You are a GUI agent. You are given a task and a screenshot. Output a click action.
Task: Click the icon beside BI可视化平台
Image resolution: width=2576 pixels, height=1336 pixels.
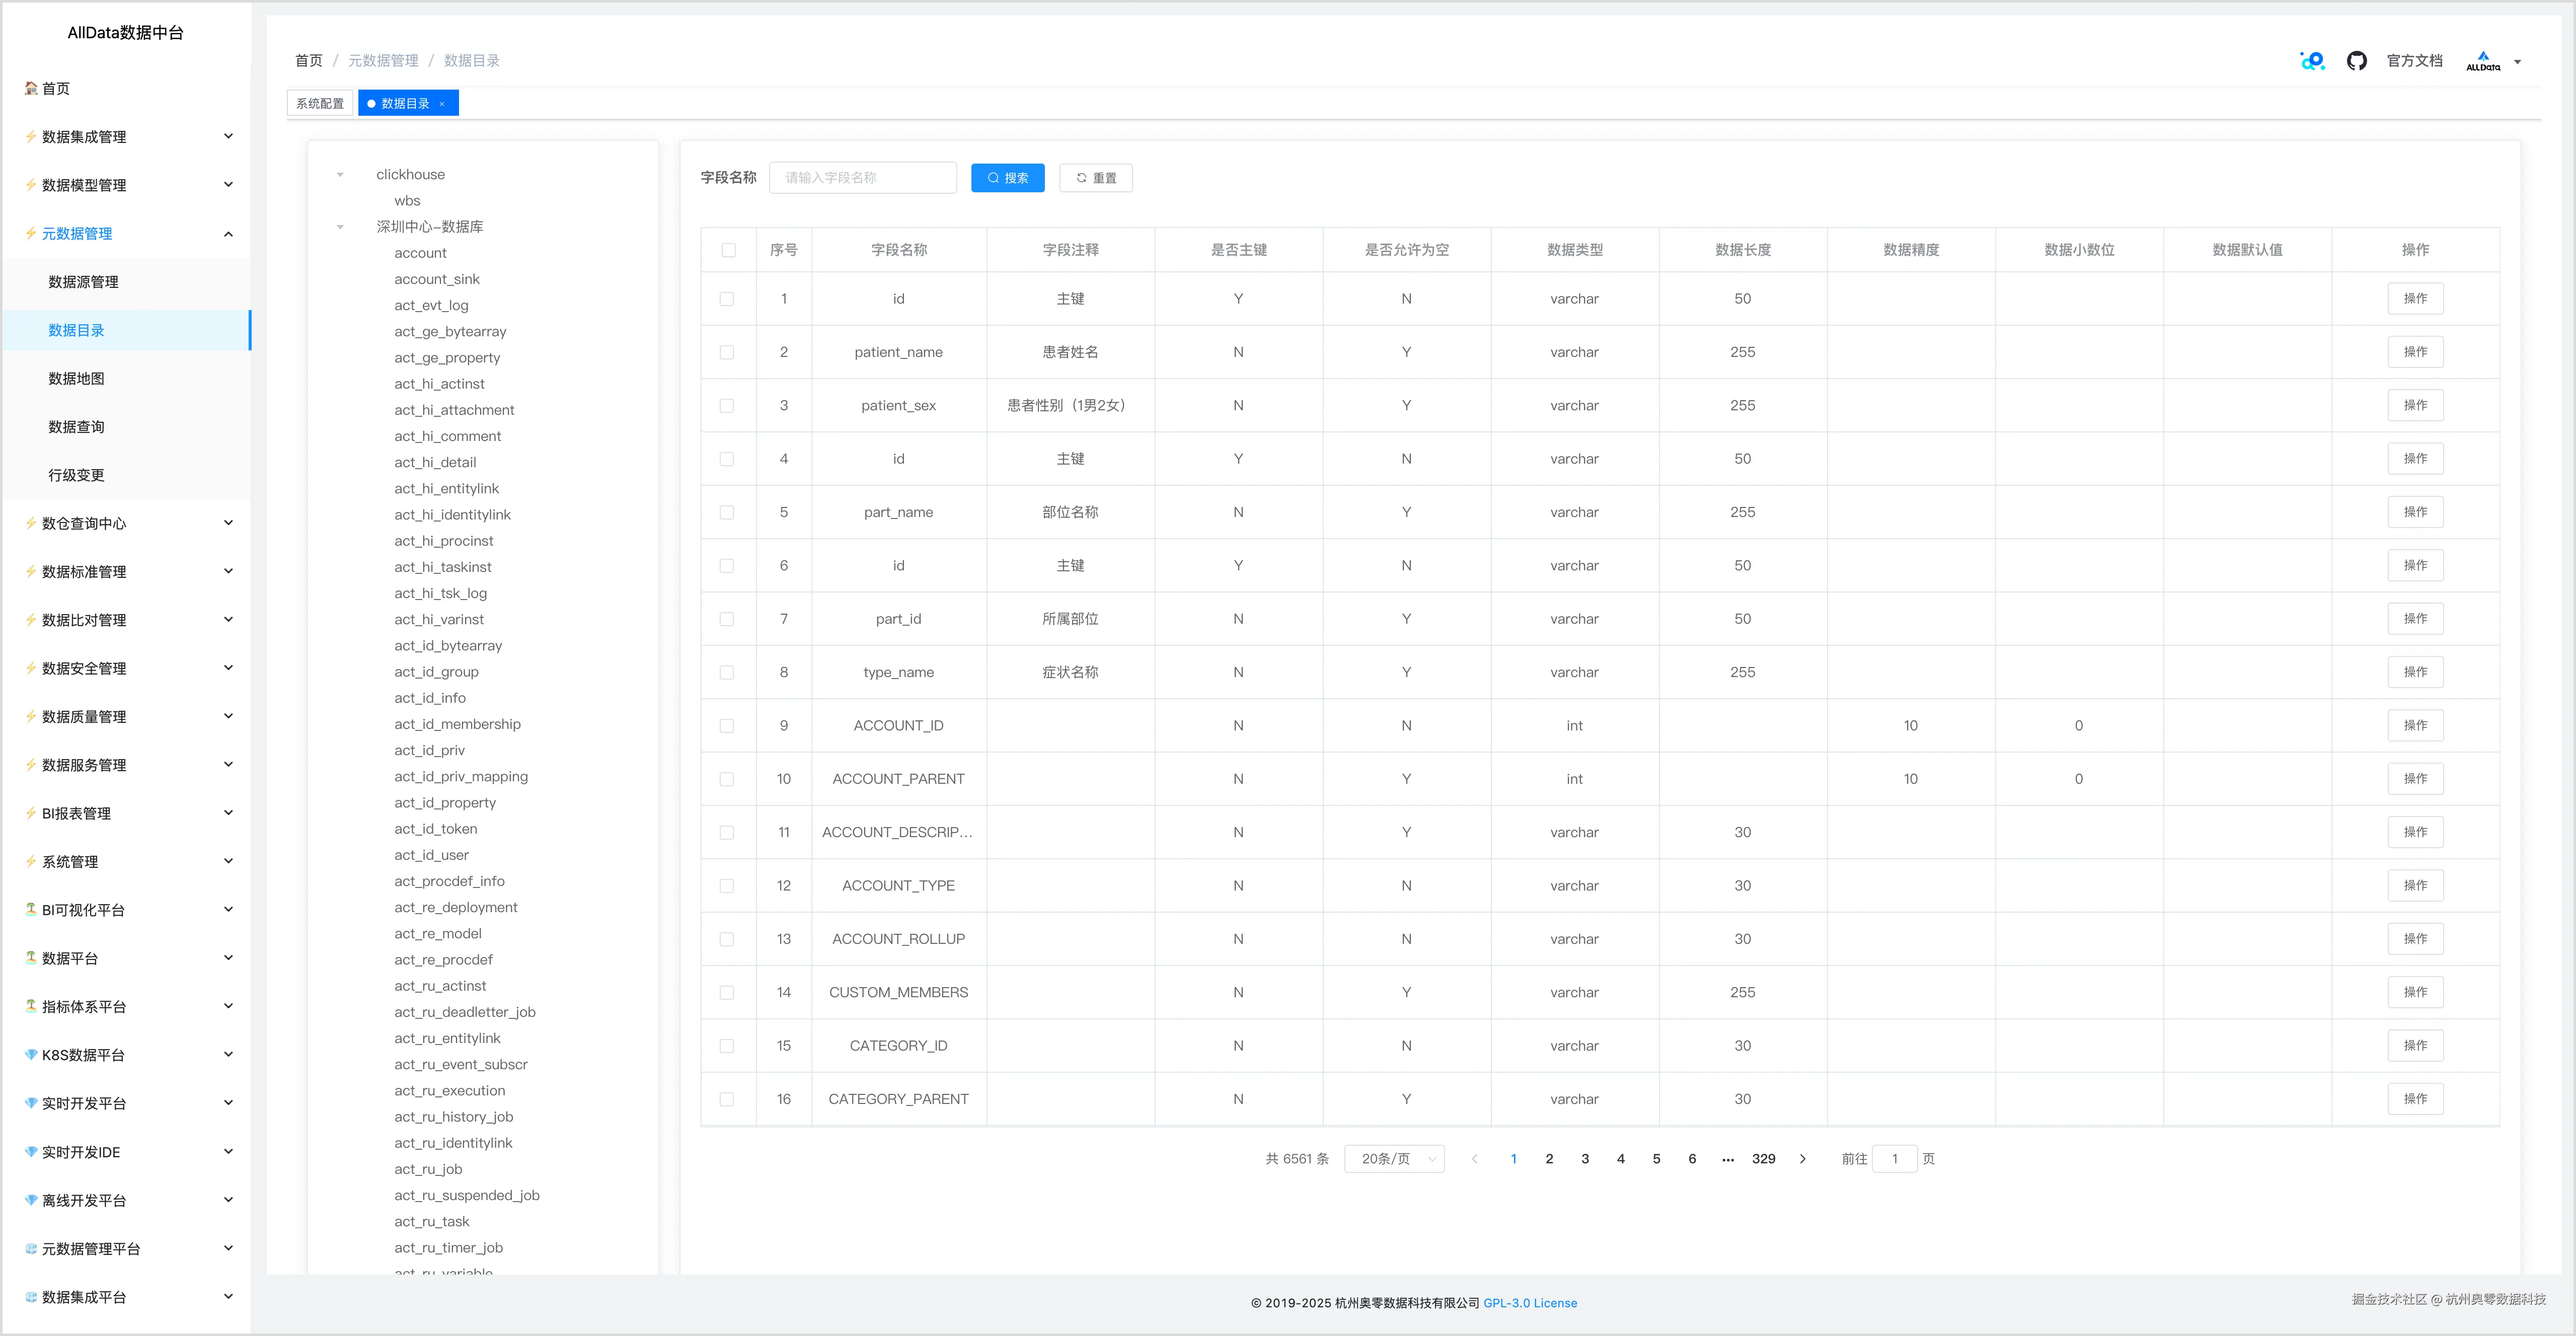tap(31, 910)
